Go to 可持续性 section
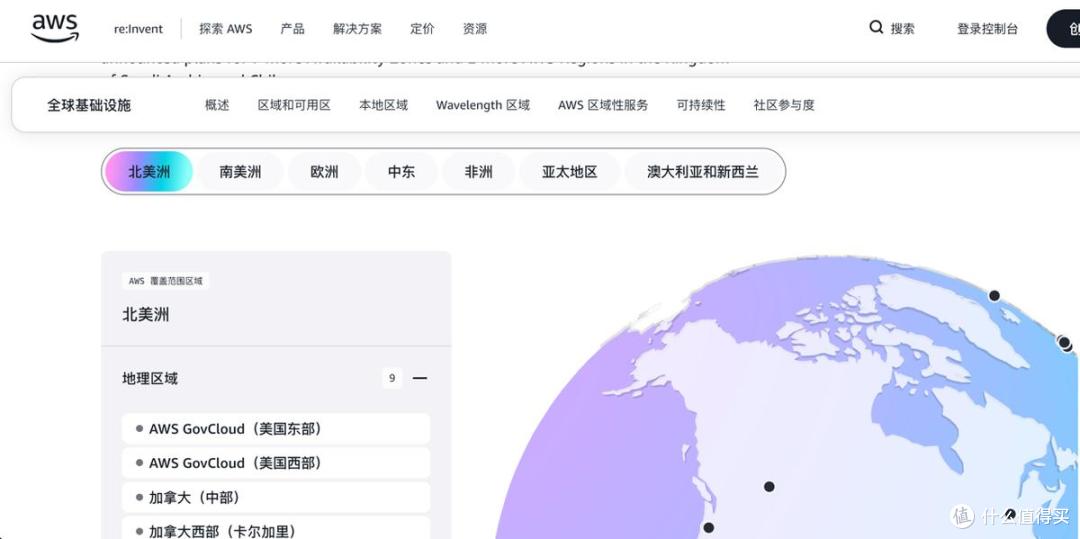 click(x=700, y=105)
